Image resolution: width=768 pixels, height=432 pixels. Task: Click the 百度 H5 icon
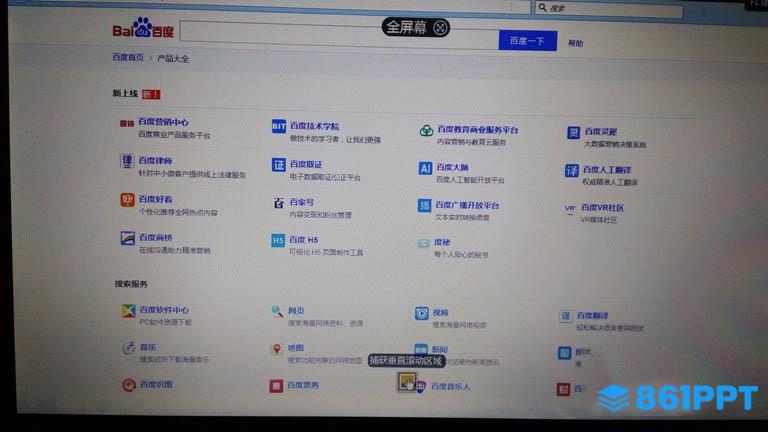coord(278,240)
